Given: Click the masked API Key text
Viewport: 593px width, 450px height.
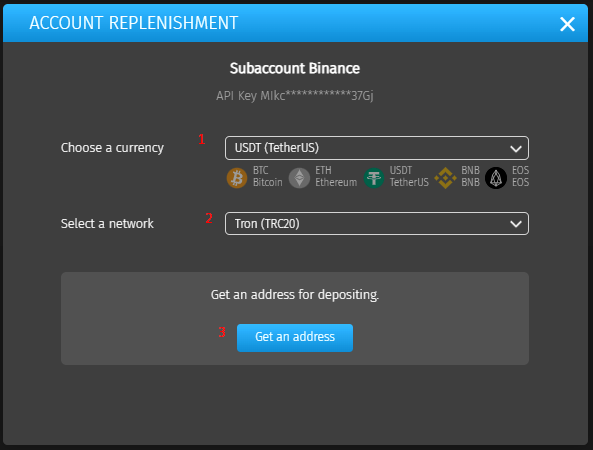Looking at the screenshot, I should [x=295, y=96].
